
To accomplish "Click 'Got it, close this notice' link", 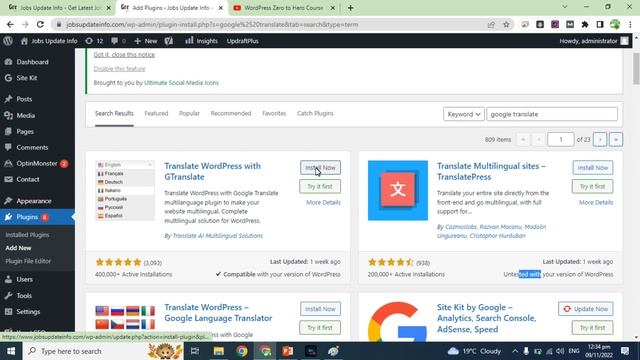I will tap(124, 55).
